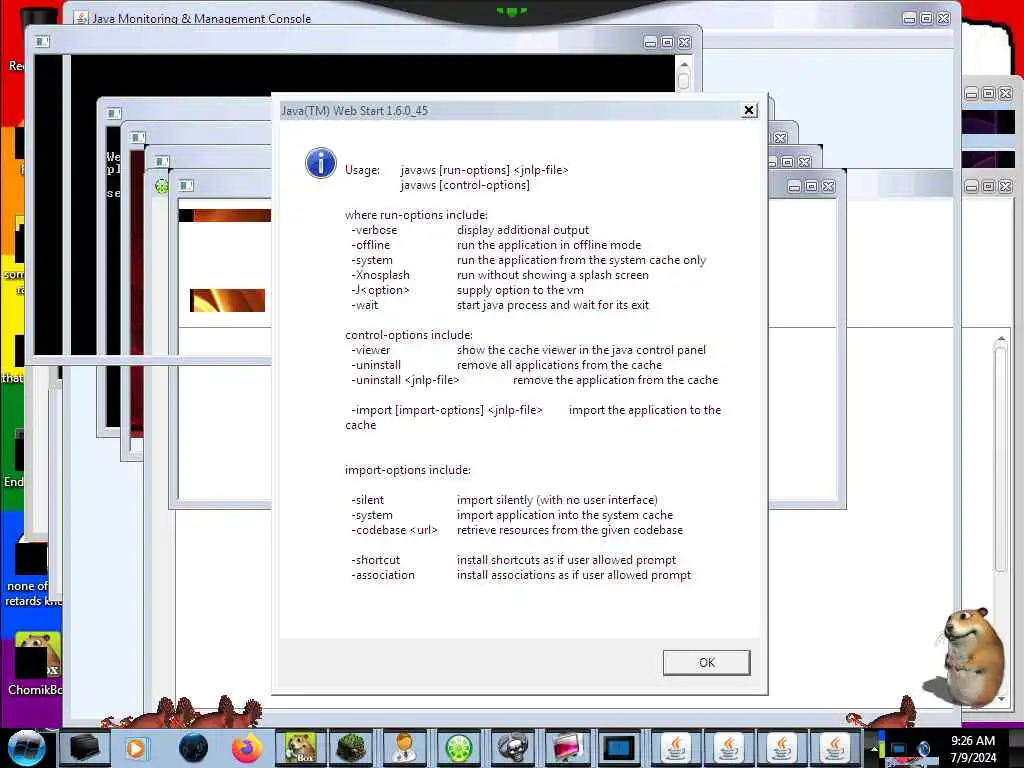1024x768 pixels.
Task: Open the ChomikBox hamster taskbar button
Action: 300,748
